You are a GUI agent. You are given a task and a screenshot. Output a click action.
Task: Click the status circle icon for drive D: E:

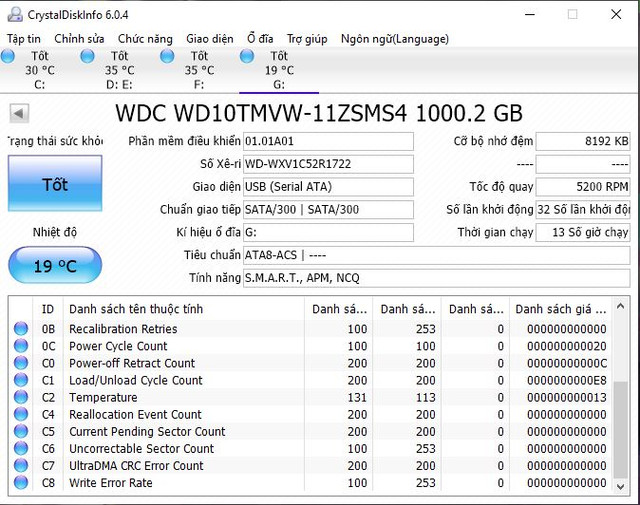(x=87, y=56)
